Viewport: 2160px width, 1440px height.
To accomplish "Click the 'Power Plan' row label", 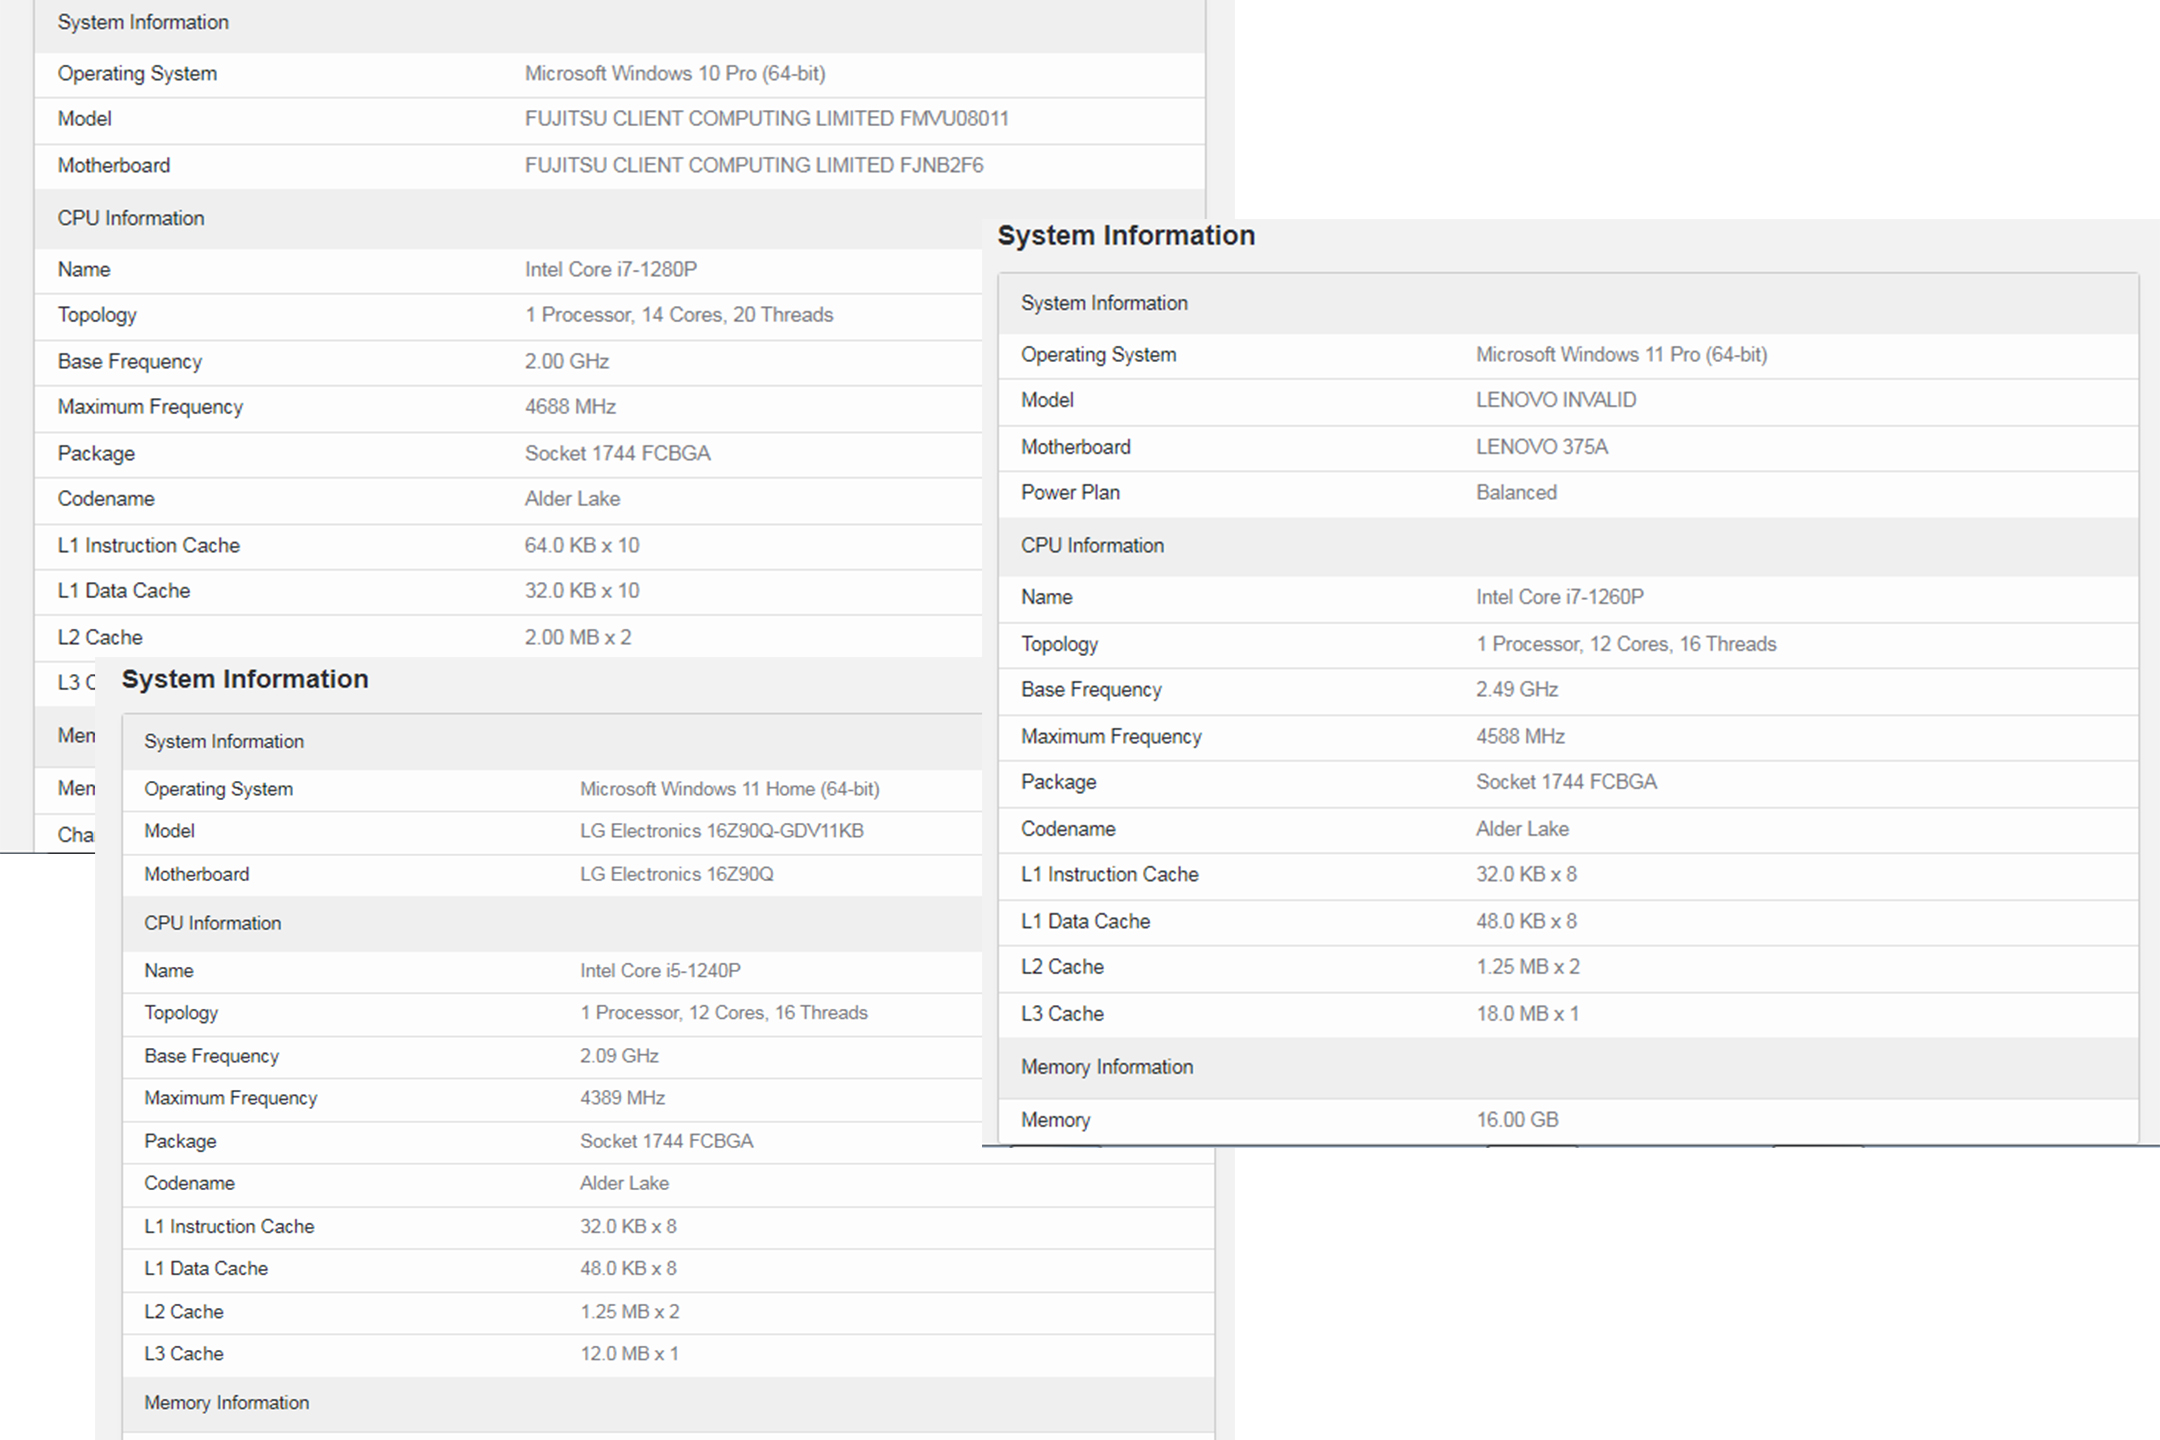I will (1070, 493).
